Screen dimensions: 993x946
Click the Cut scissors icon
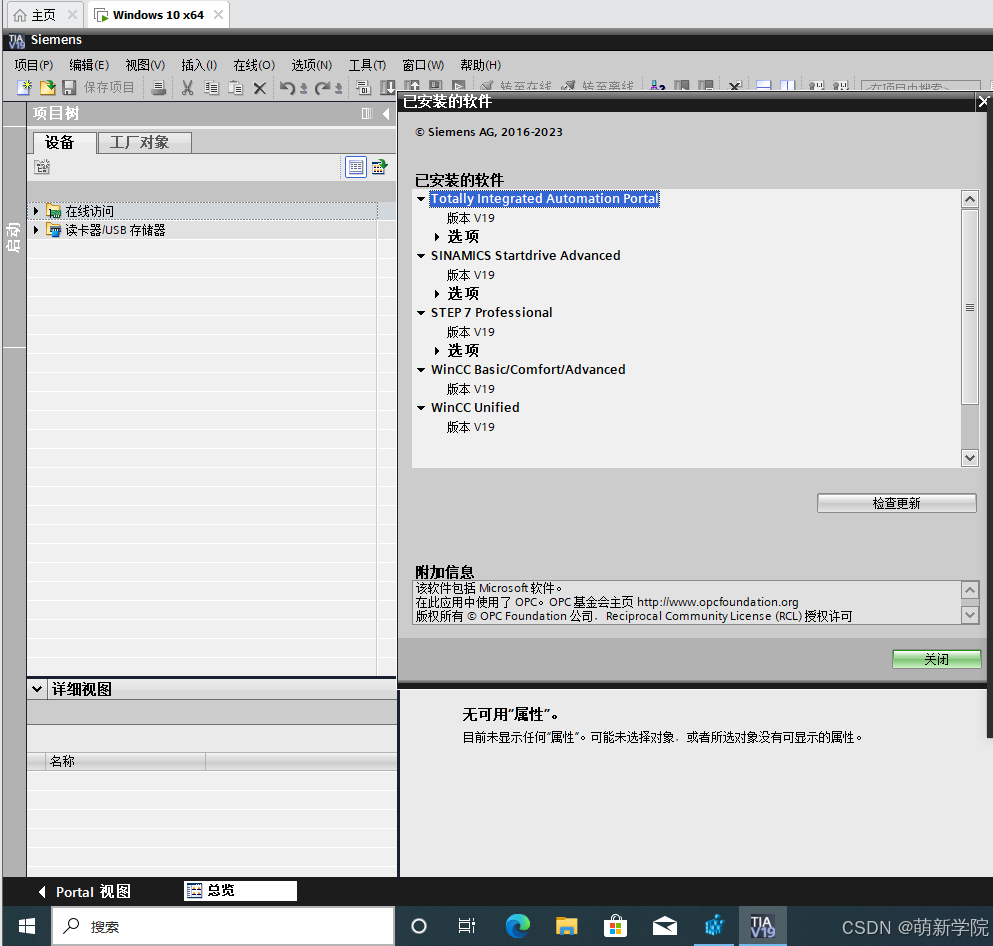pos(187,87)
